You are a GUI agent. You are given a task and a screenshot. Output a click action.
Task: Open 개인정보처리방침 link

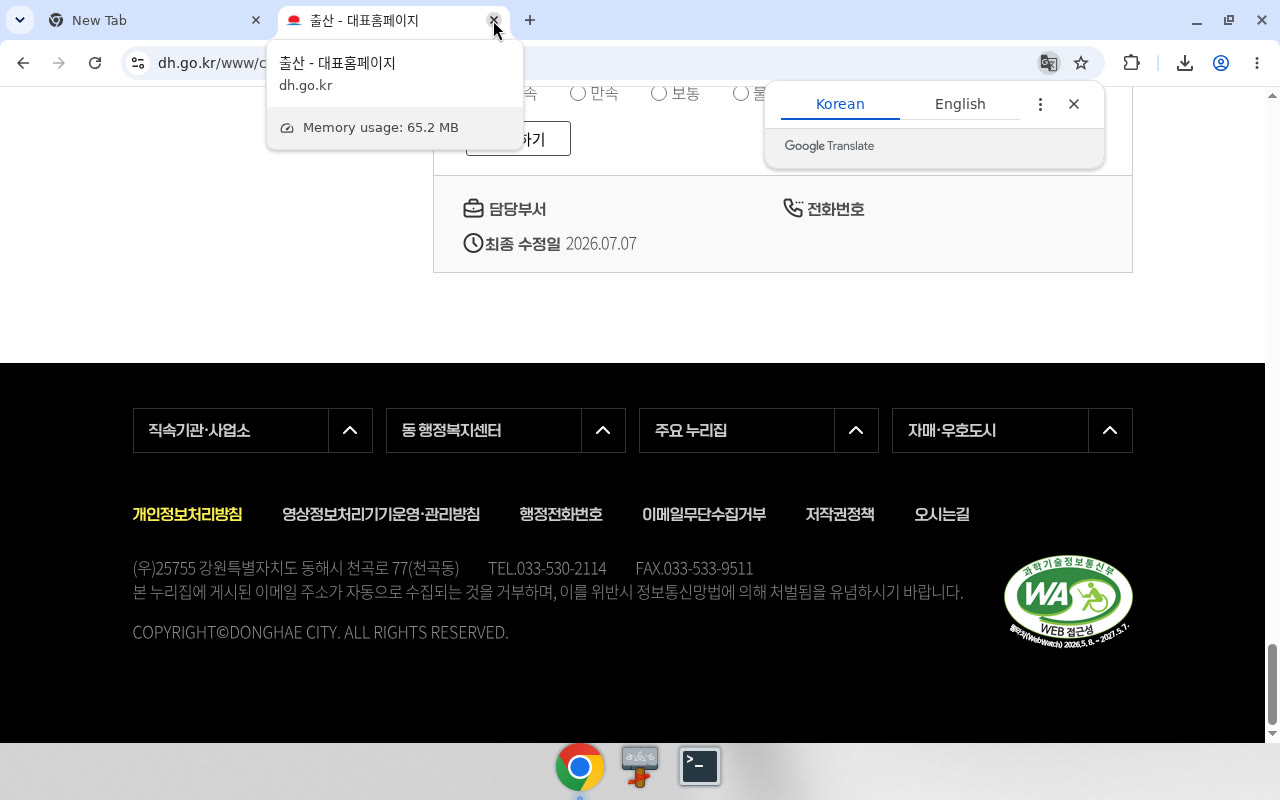pyautogui.click(x=187, y=514)
